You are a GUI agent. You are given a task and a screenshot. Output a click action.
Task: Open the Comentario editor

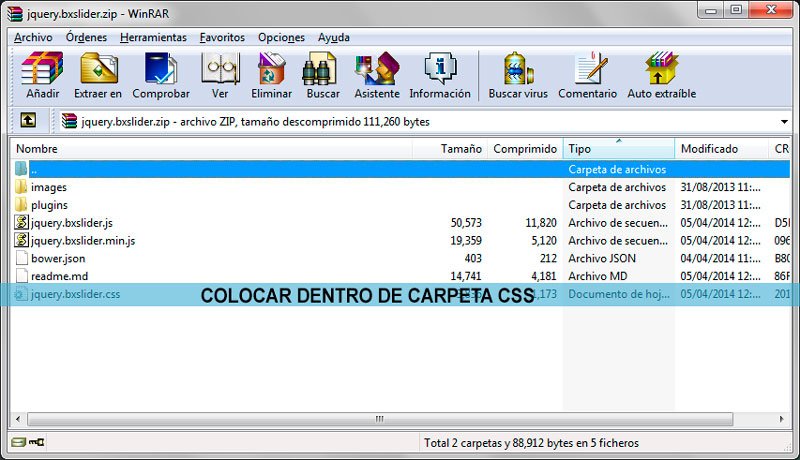(x=587, y=75)
